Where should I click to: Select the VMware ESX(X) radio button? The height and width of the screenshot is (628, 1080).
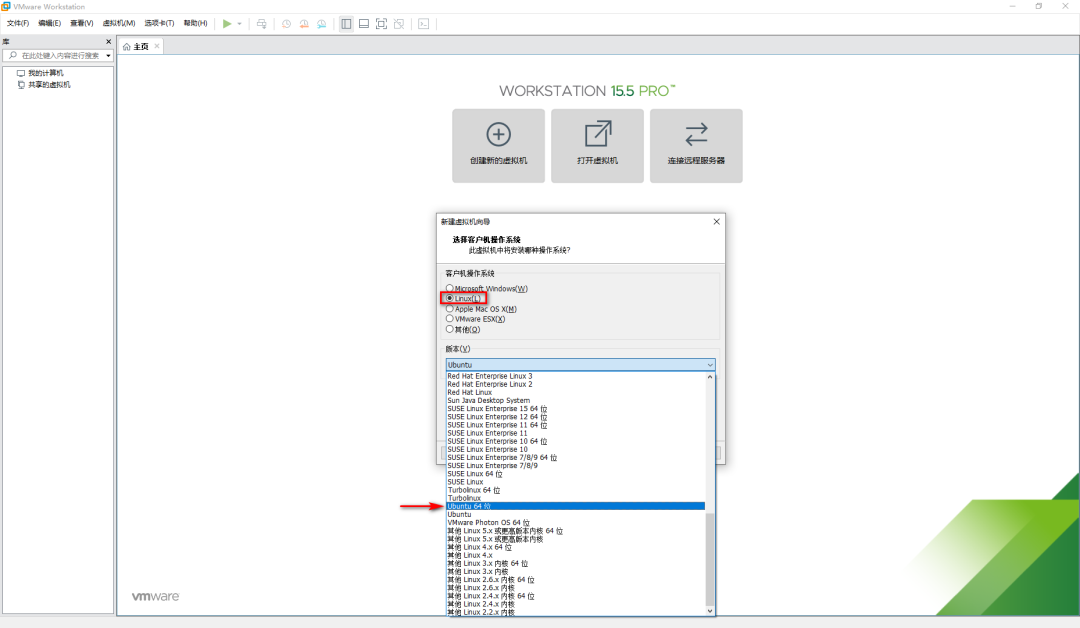pyautogui.click(x=450, y=319)
